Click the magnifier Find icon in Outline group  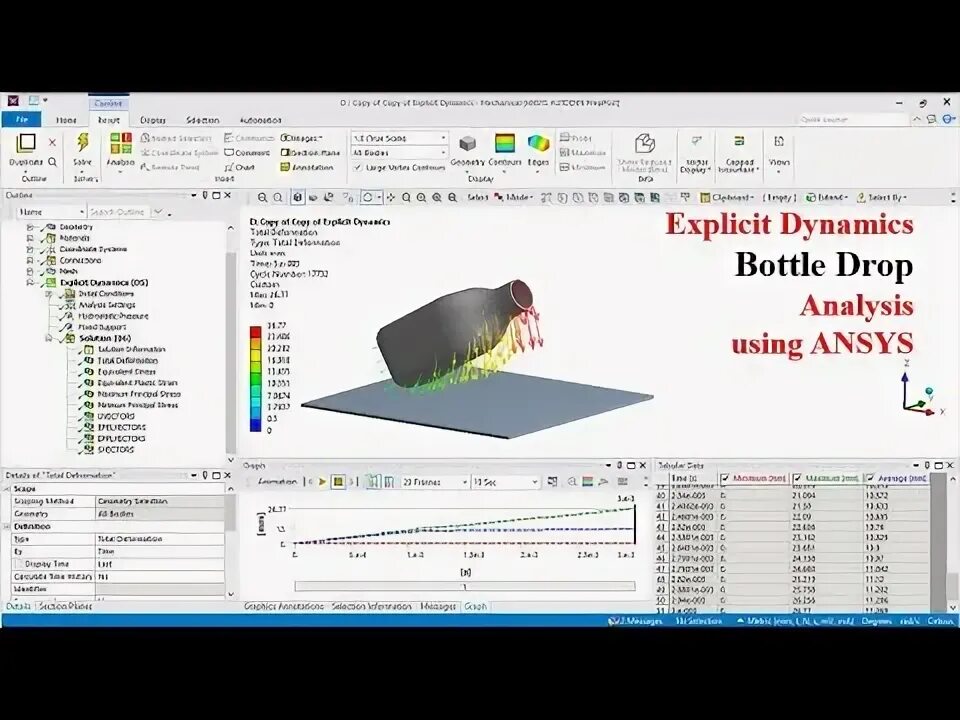[x=53, y=162]
